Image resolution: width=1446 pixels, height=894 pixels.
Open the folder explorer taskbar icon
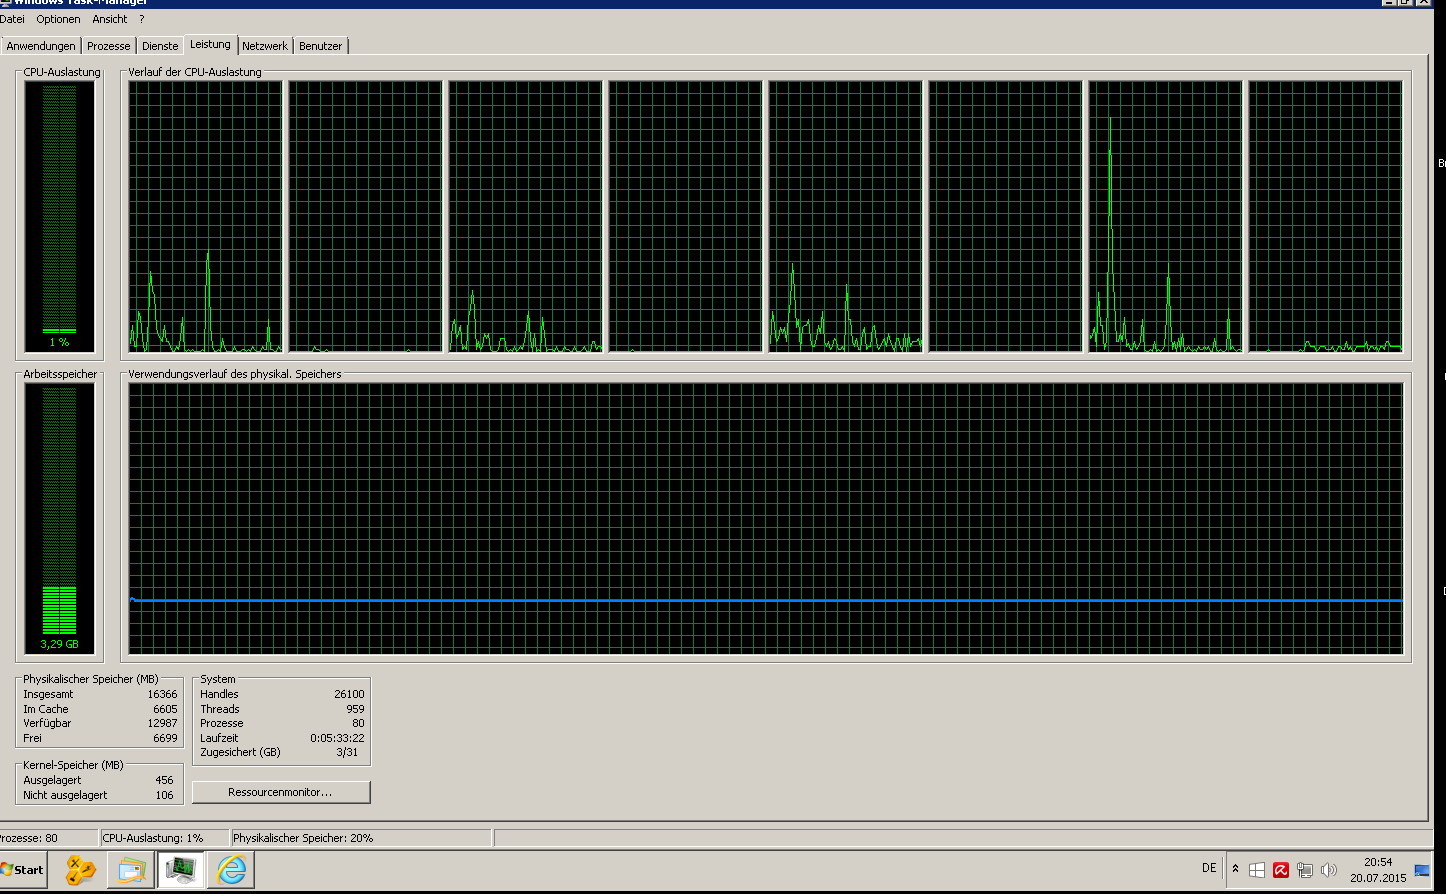tap(132, 870)
